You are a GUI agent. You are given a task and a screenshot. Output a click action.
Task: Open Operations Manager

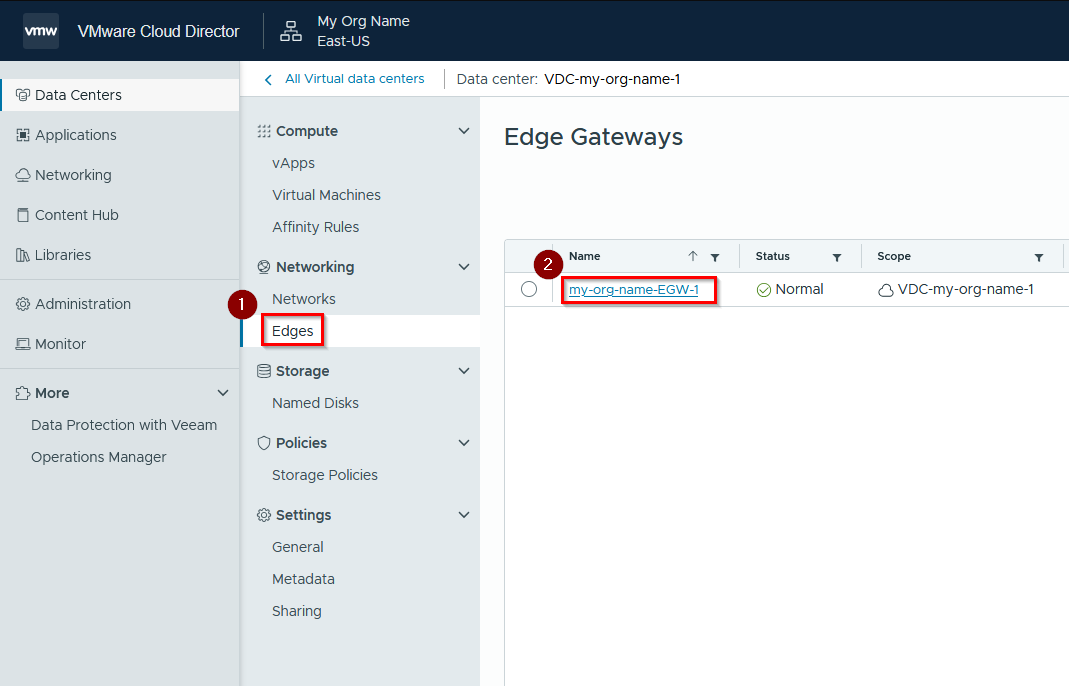pos(99,457)
